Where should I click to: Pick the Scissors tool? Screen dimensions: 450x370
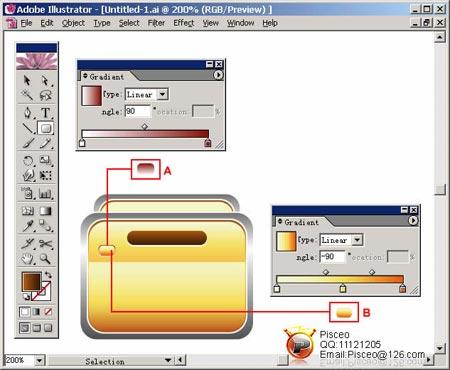tap(45, 244)
